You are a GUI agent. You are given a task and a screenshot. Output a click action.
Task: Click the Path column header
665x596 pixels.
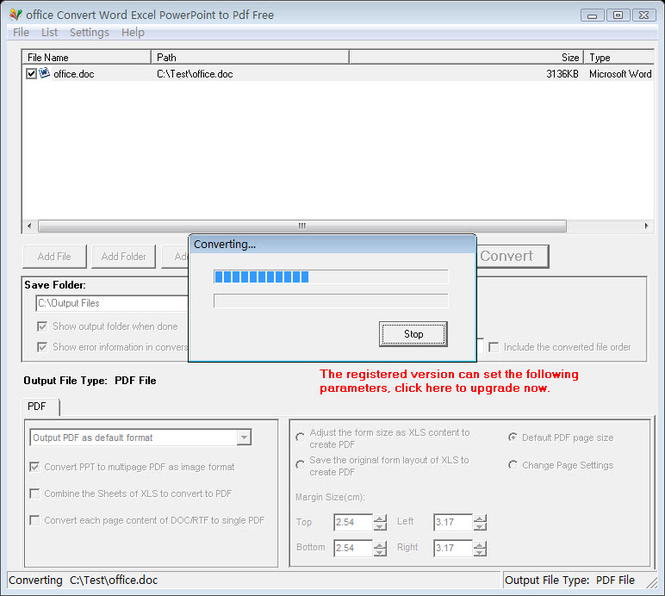(250, 57)
